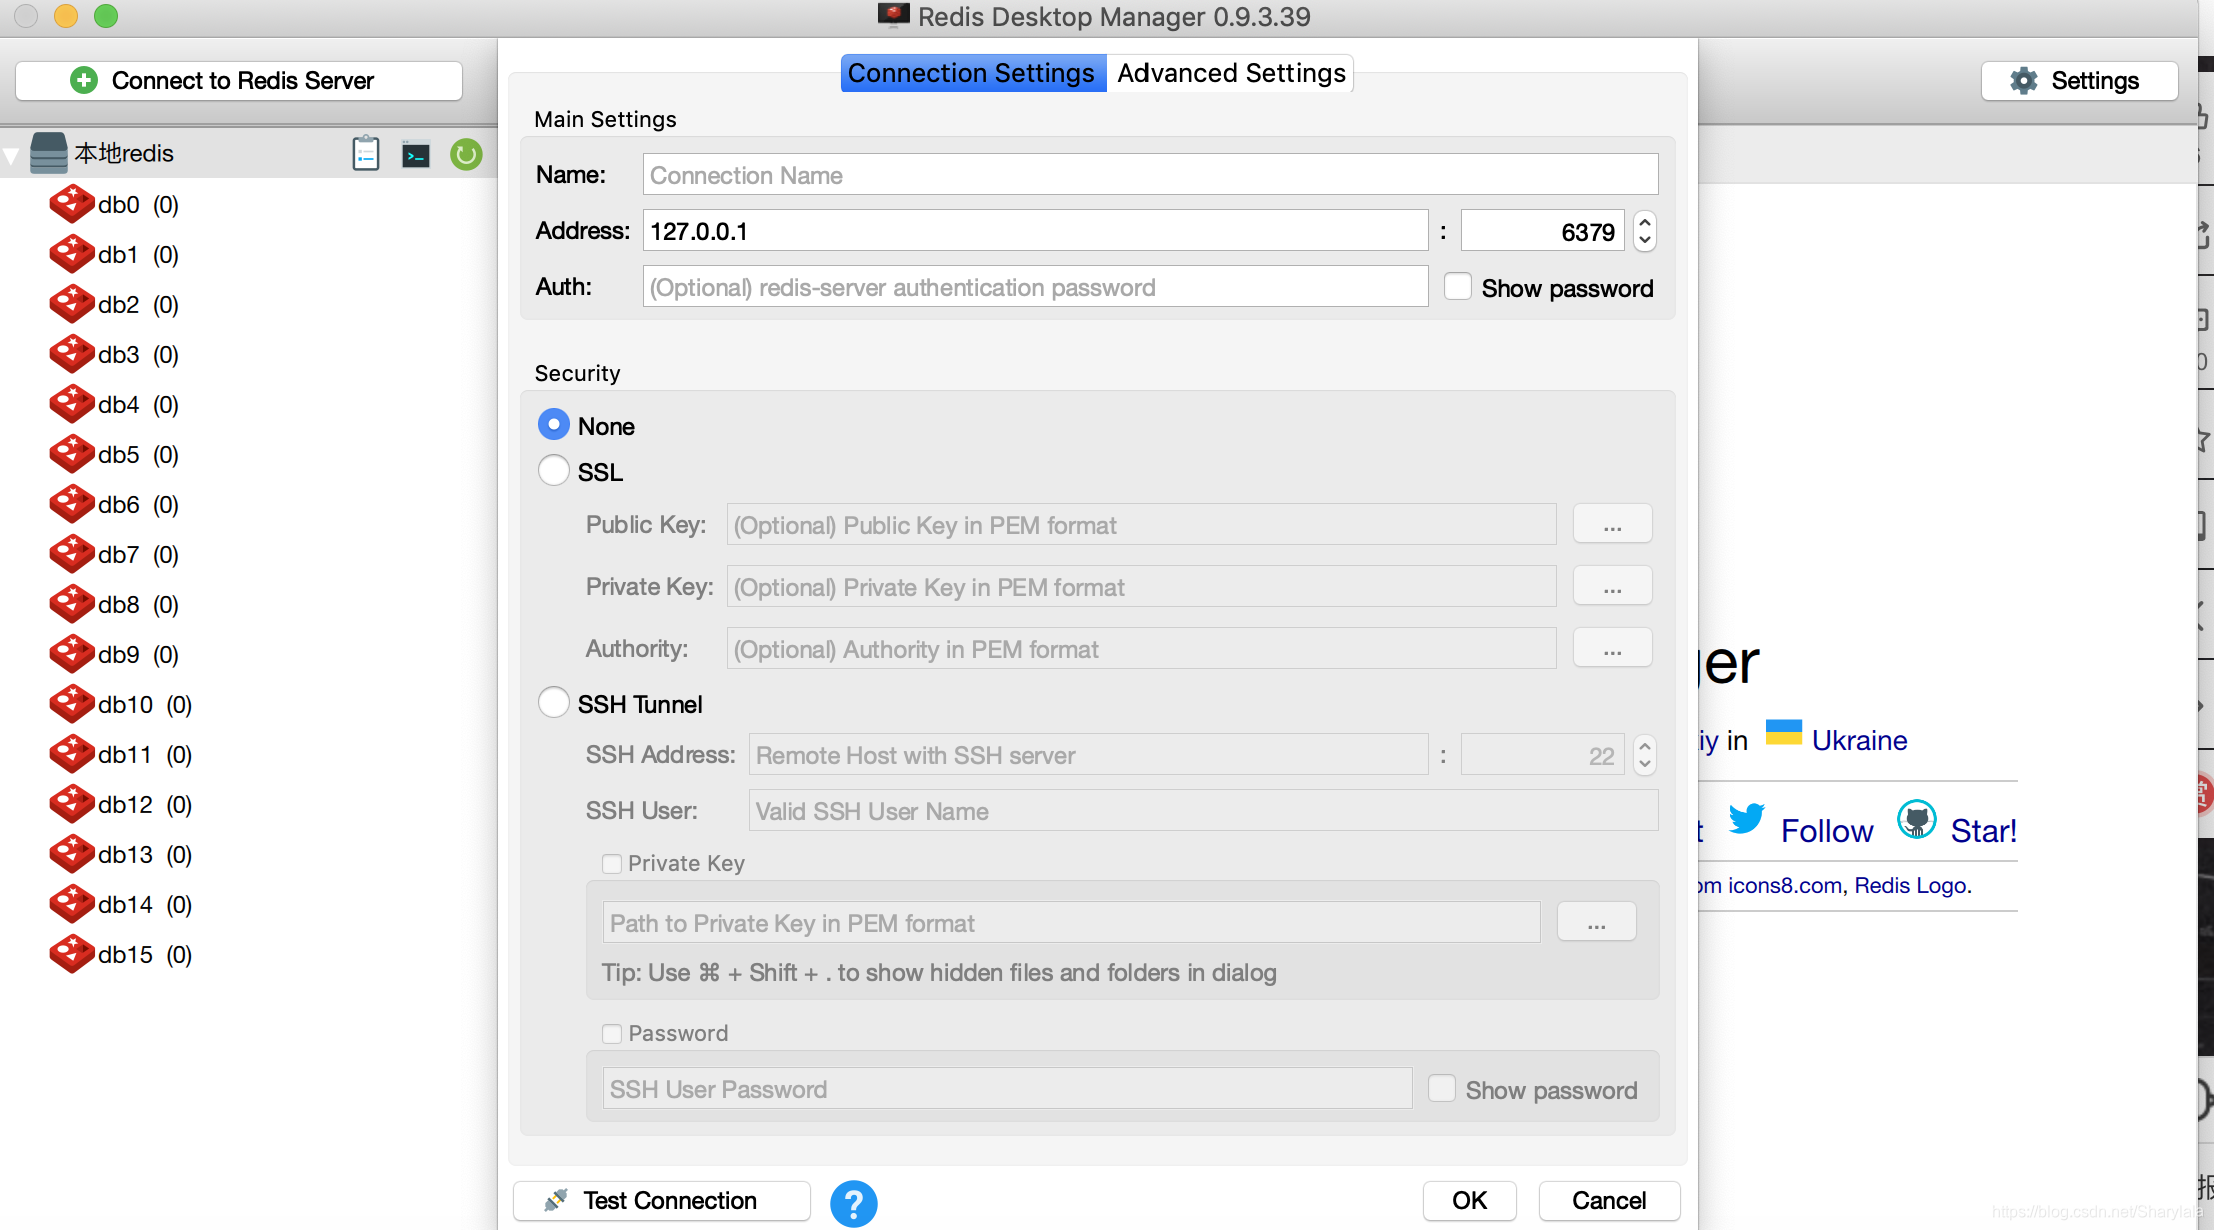Click the db2 database icon

click(72, 304)
